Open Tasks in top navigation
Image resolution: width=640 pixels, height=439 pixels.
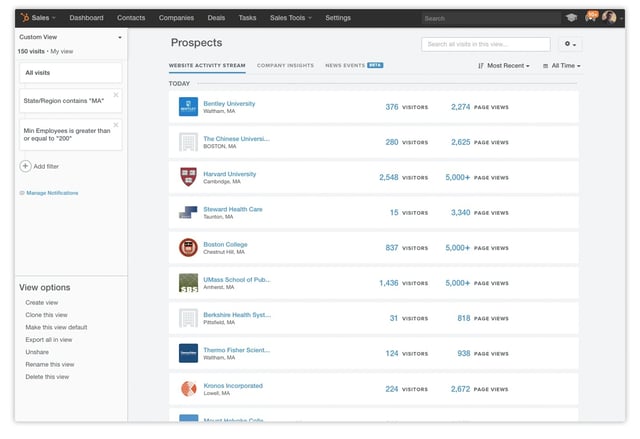click(x=247, y=18)
